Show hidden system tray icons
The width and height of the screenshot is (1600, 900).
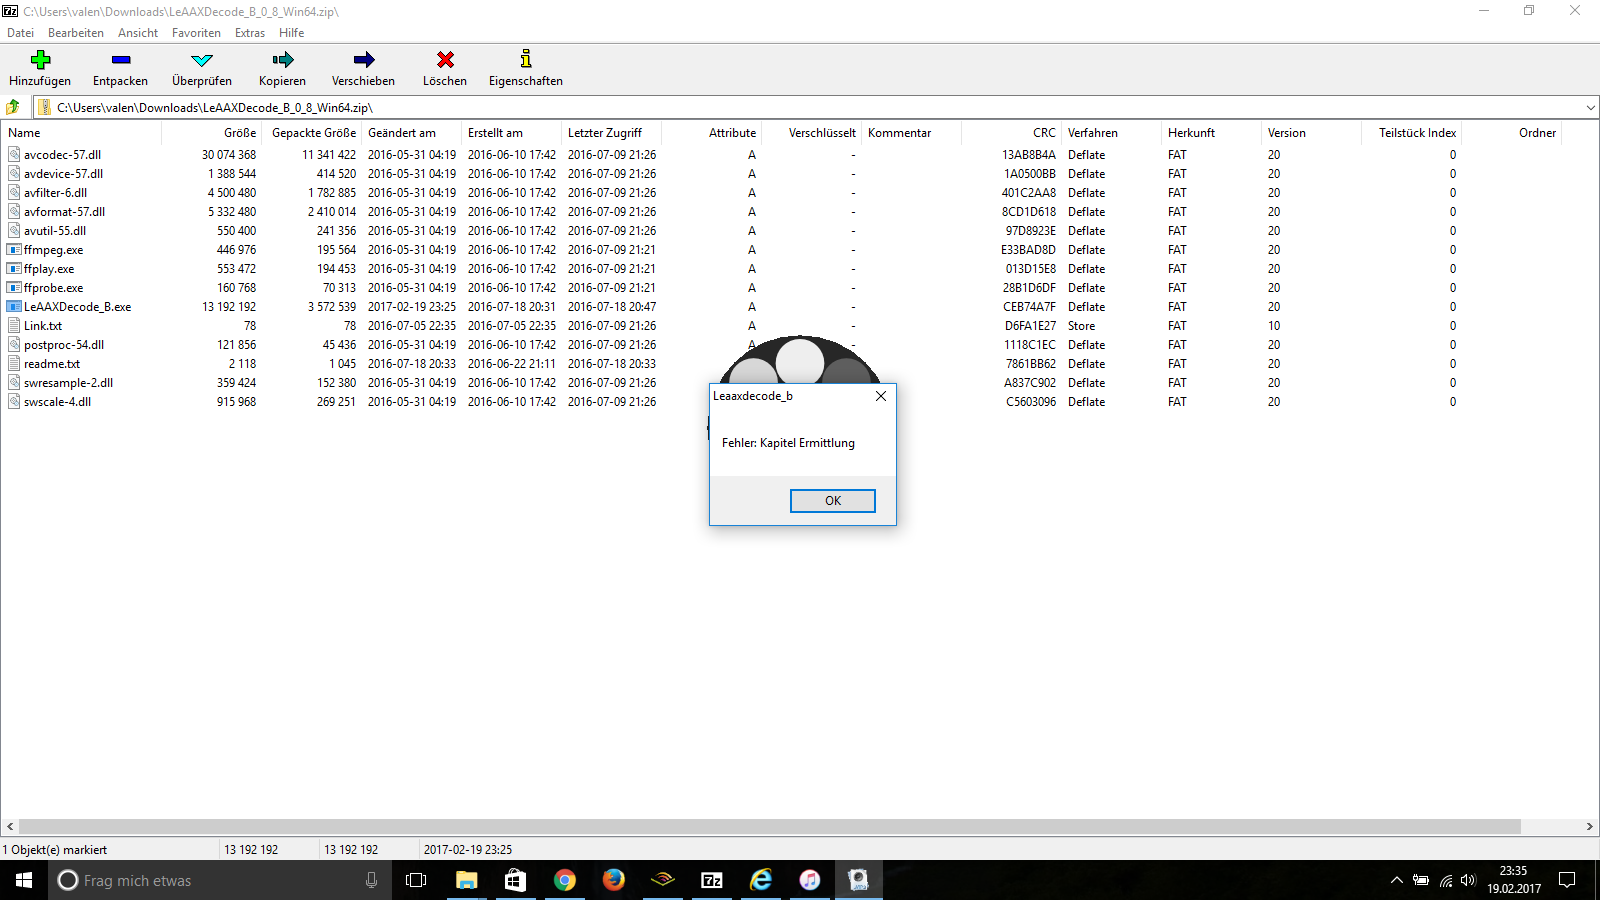[x=1396, y=881]
